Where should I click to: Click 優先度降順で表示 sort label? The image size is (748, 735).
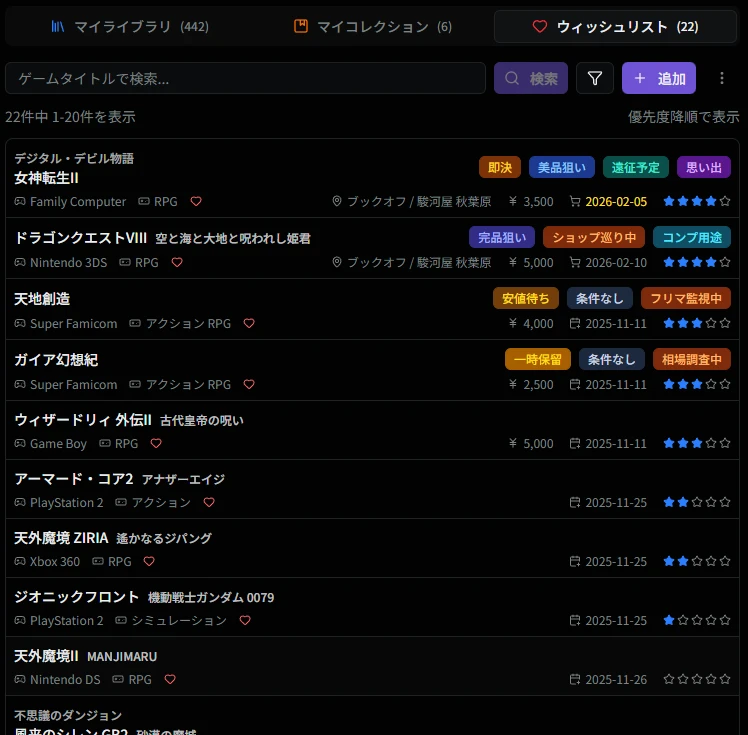[683, 117]
